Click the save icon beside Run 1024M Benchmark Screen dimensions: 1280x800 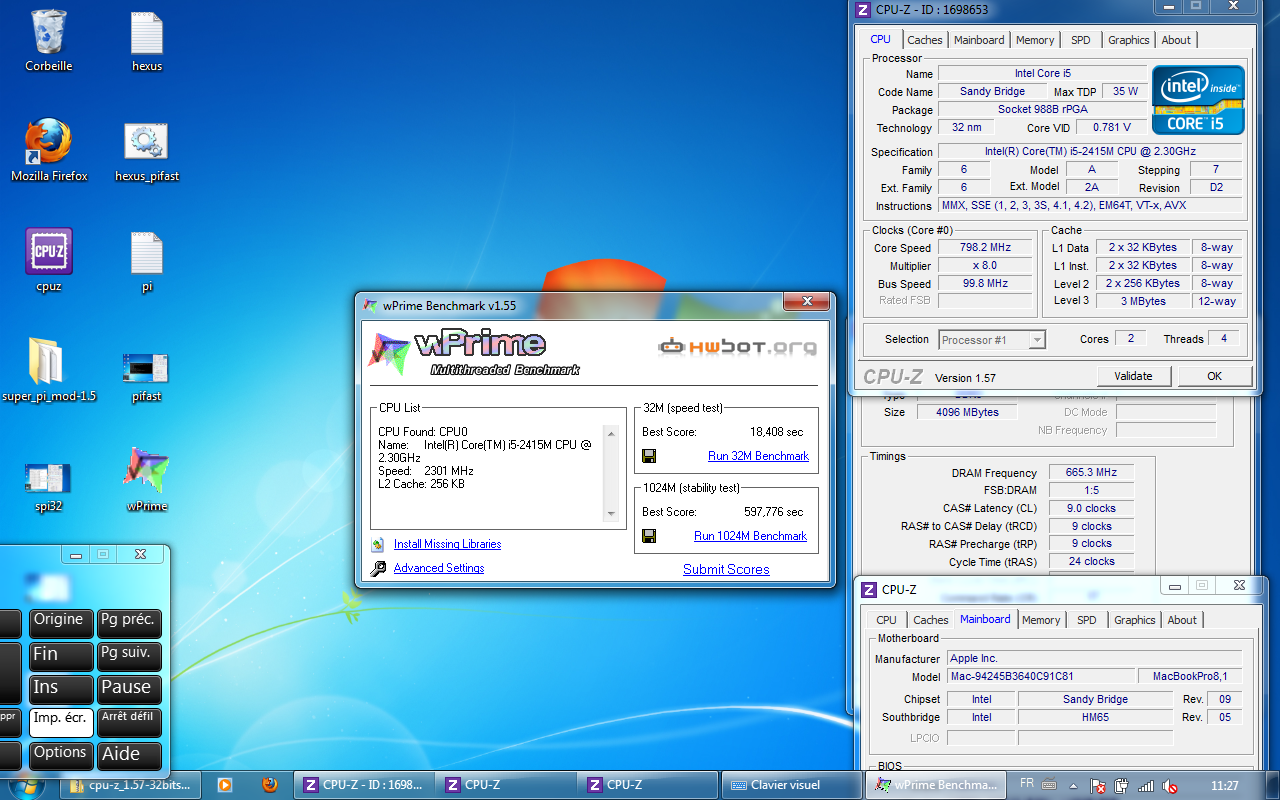point(649,536)
